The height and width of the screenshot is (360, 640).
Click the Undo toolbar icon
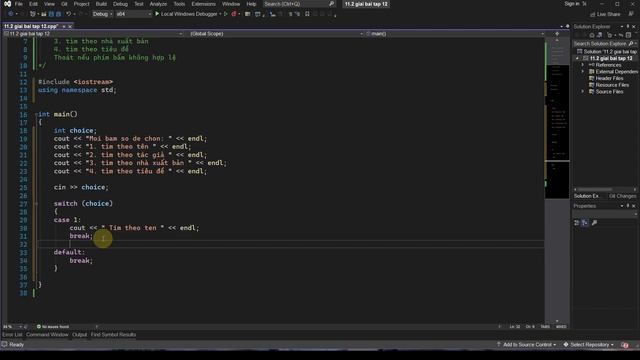click(69, 14)
